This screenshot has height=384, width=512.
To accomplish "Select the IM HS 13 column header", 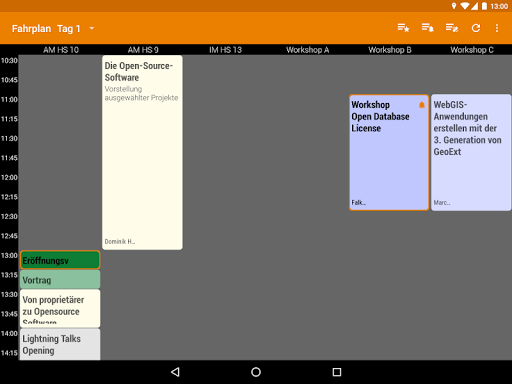I will [x=225, y=50].
